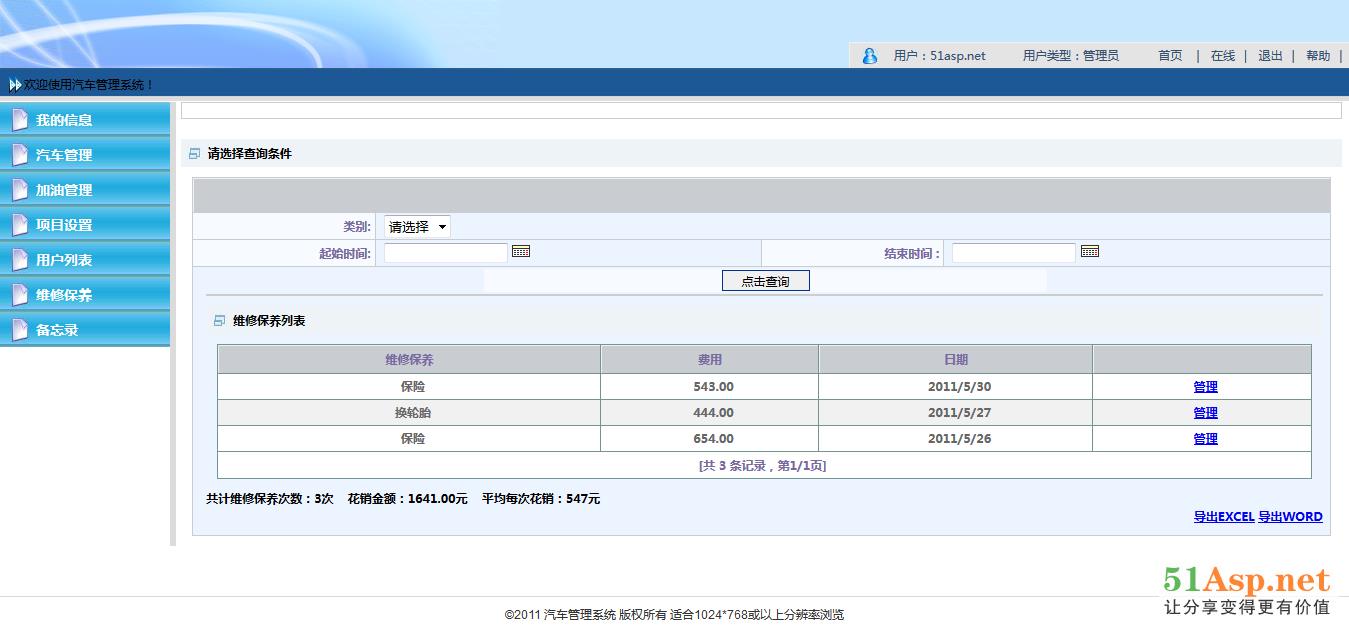Collapse icon next to 维修保养列表
This screenshot has height=632, width=1349.
220,321
